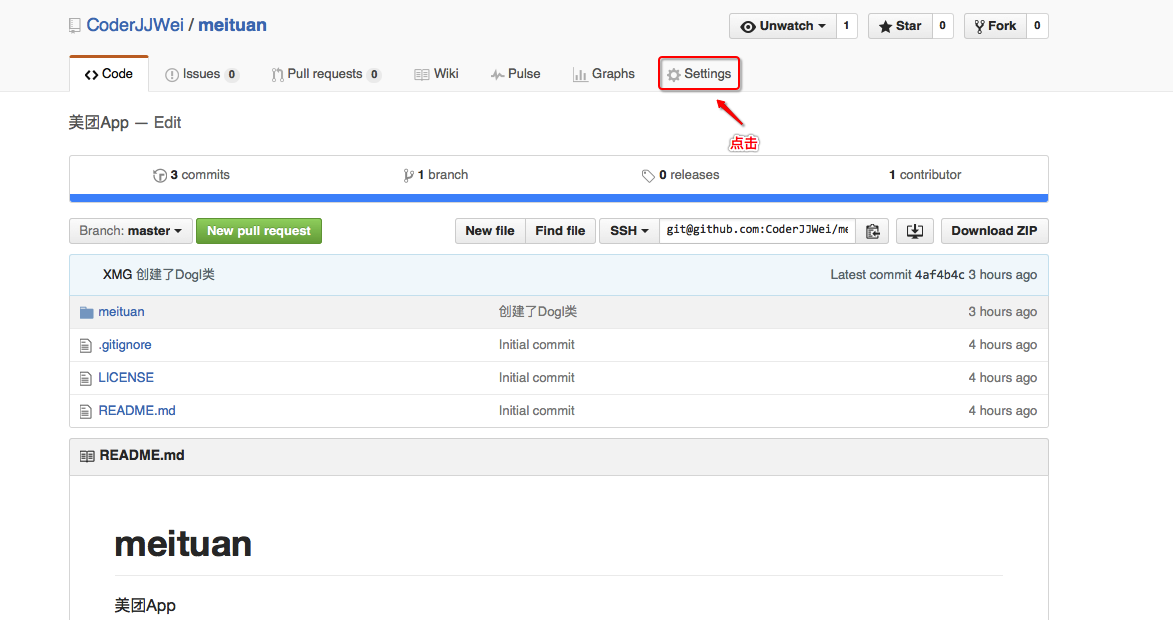Image resolution: width=1173 pixels, height=620 pixels.
Task: Open README.md row Initial commit message
Action: coord(536,411)
